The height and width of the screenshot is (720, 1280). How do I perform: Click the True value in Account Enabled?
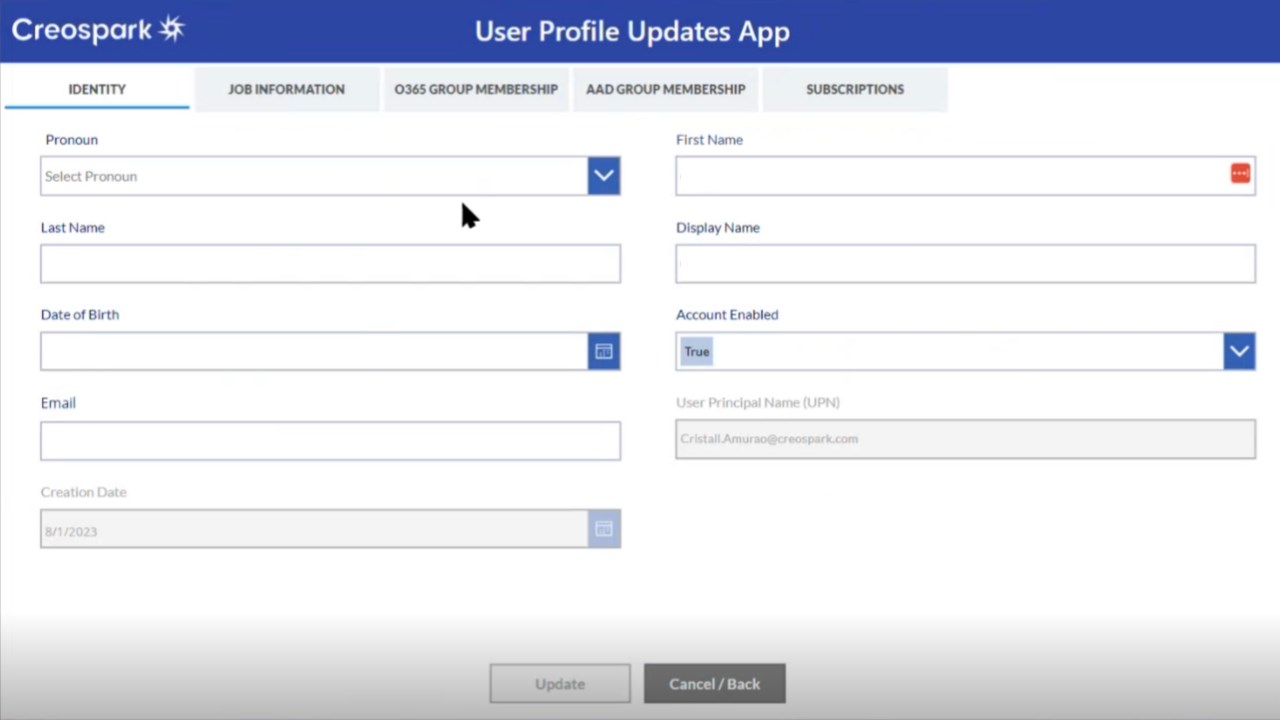click(697, 351)
